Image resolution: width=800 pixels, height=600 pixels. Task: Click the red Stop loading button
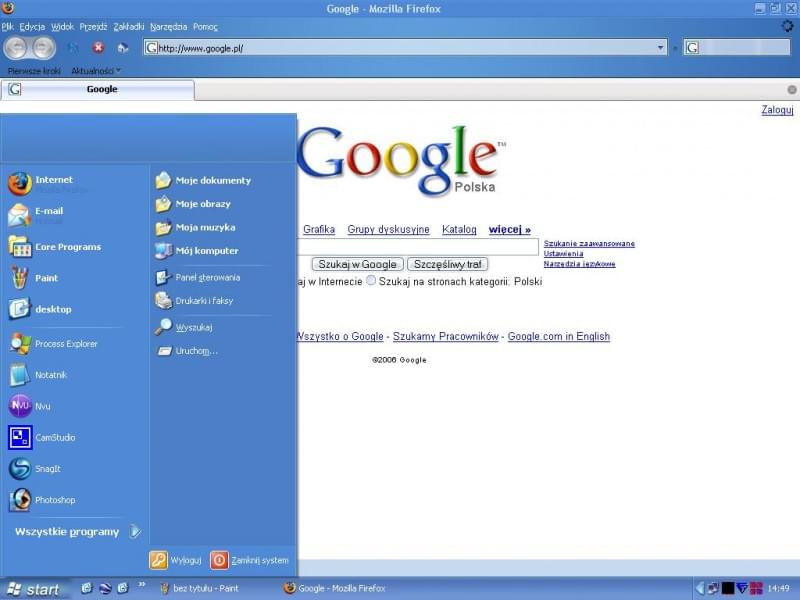98,47
